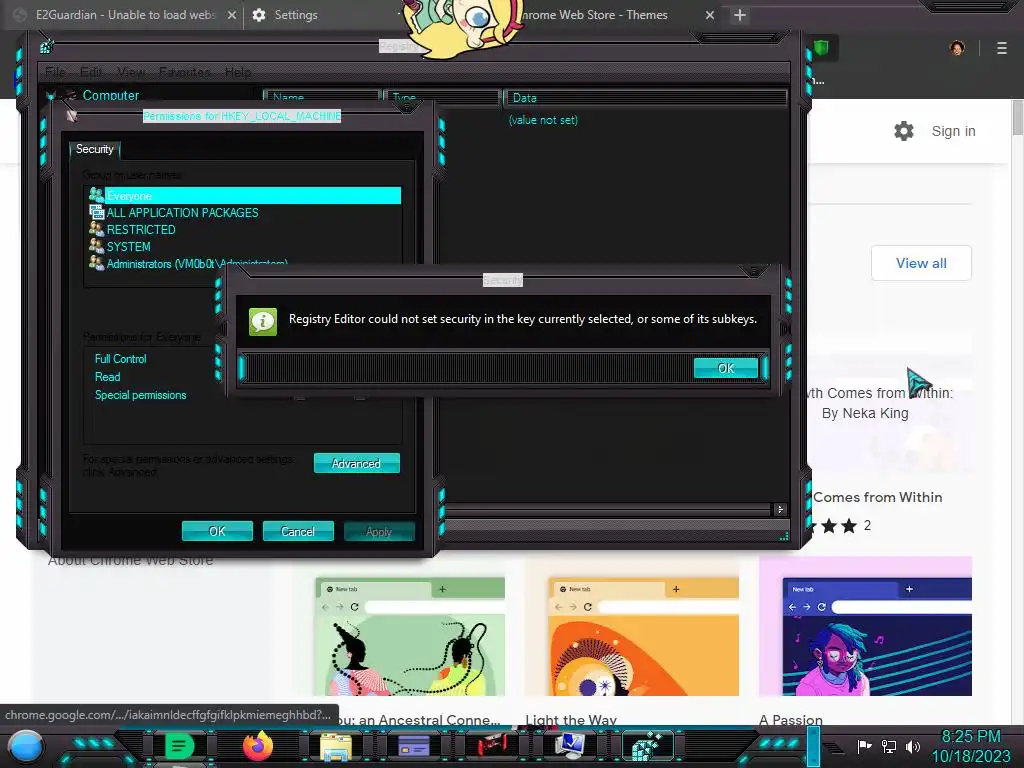This screenshot has height=768, width=1024.
Task: Click the volume speaker tray icon
Action: pyautogui.click(x=913, y=746)
